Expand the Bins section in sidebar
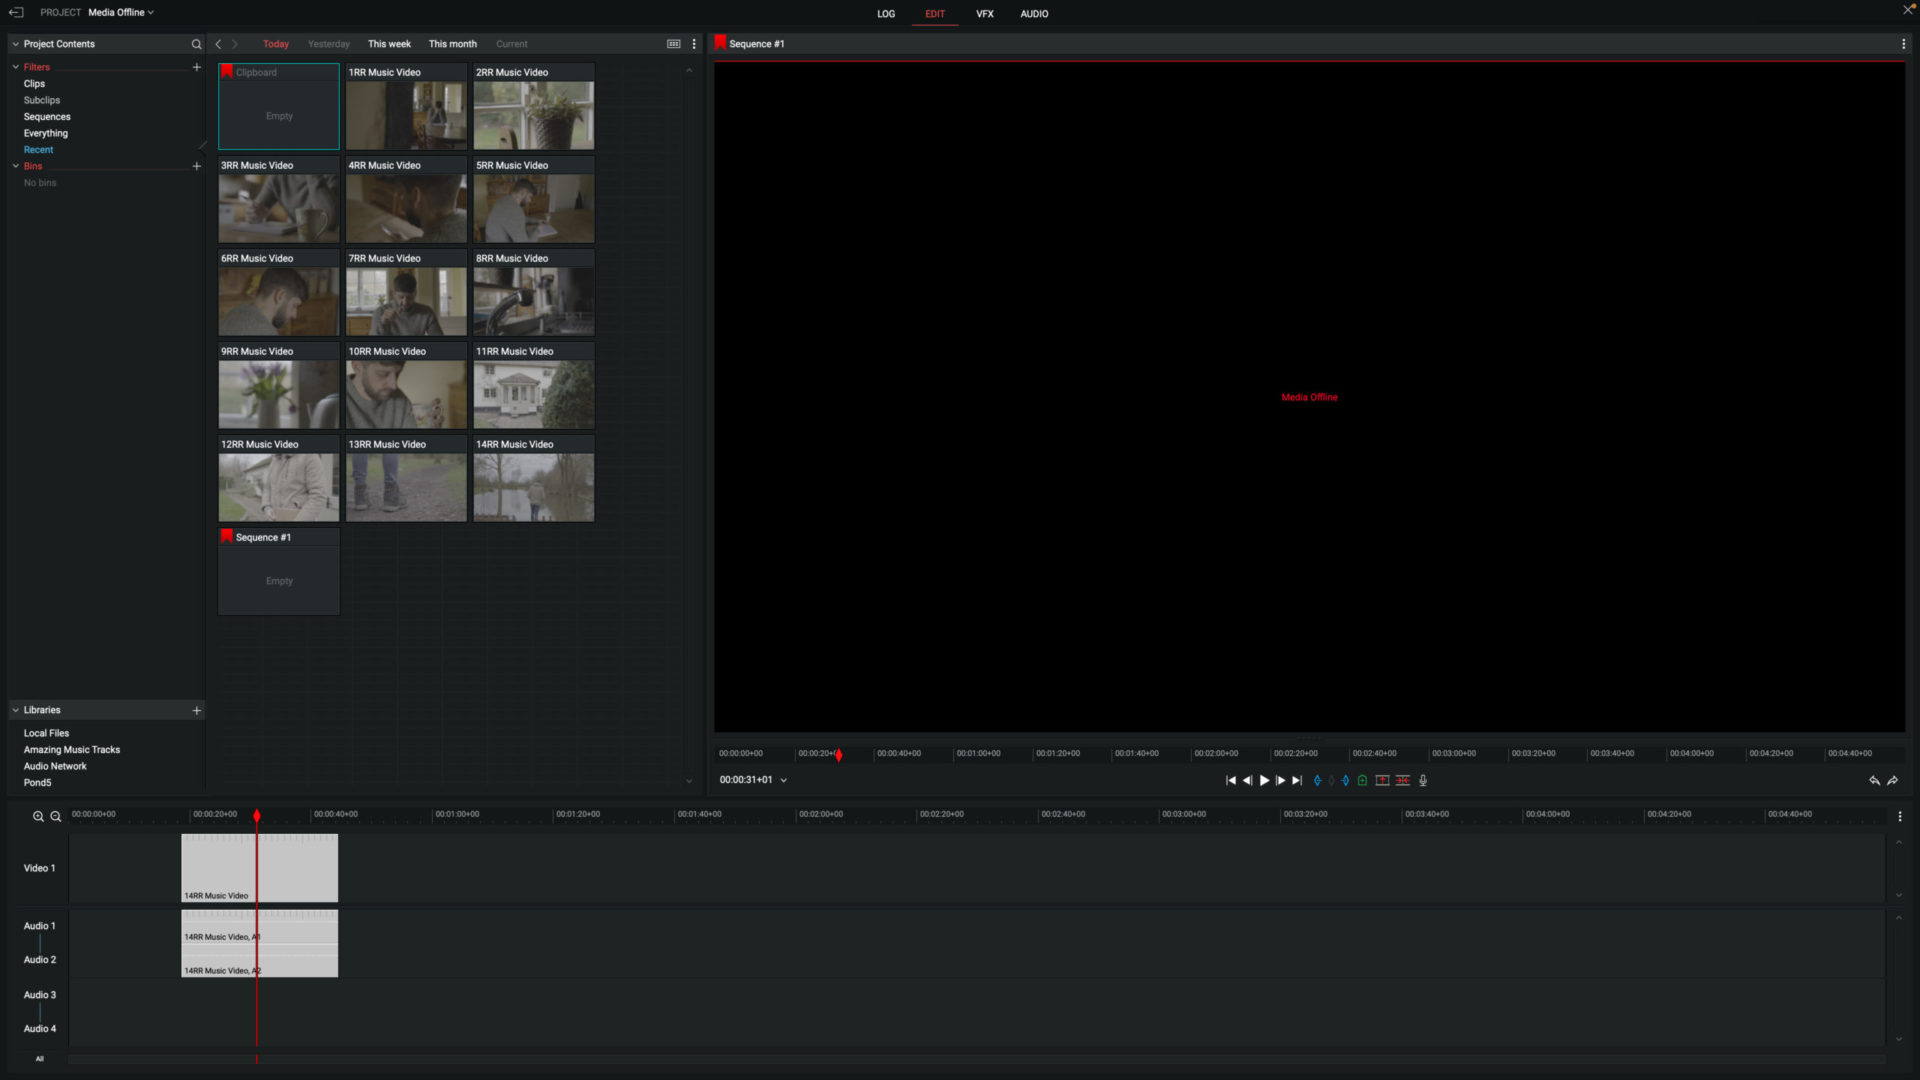This screenshot has width=1920, height=1080. 15,165
